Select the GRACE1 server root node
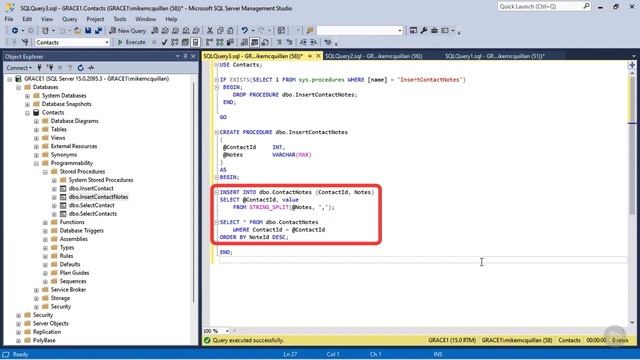Screen dimensions: 640x360 tap(96, 79)
